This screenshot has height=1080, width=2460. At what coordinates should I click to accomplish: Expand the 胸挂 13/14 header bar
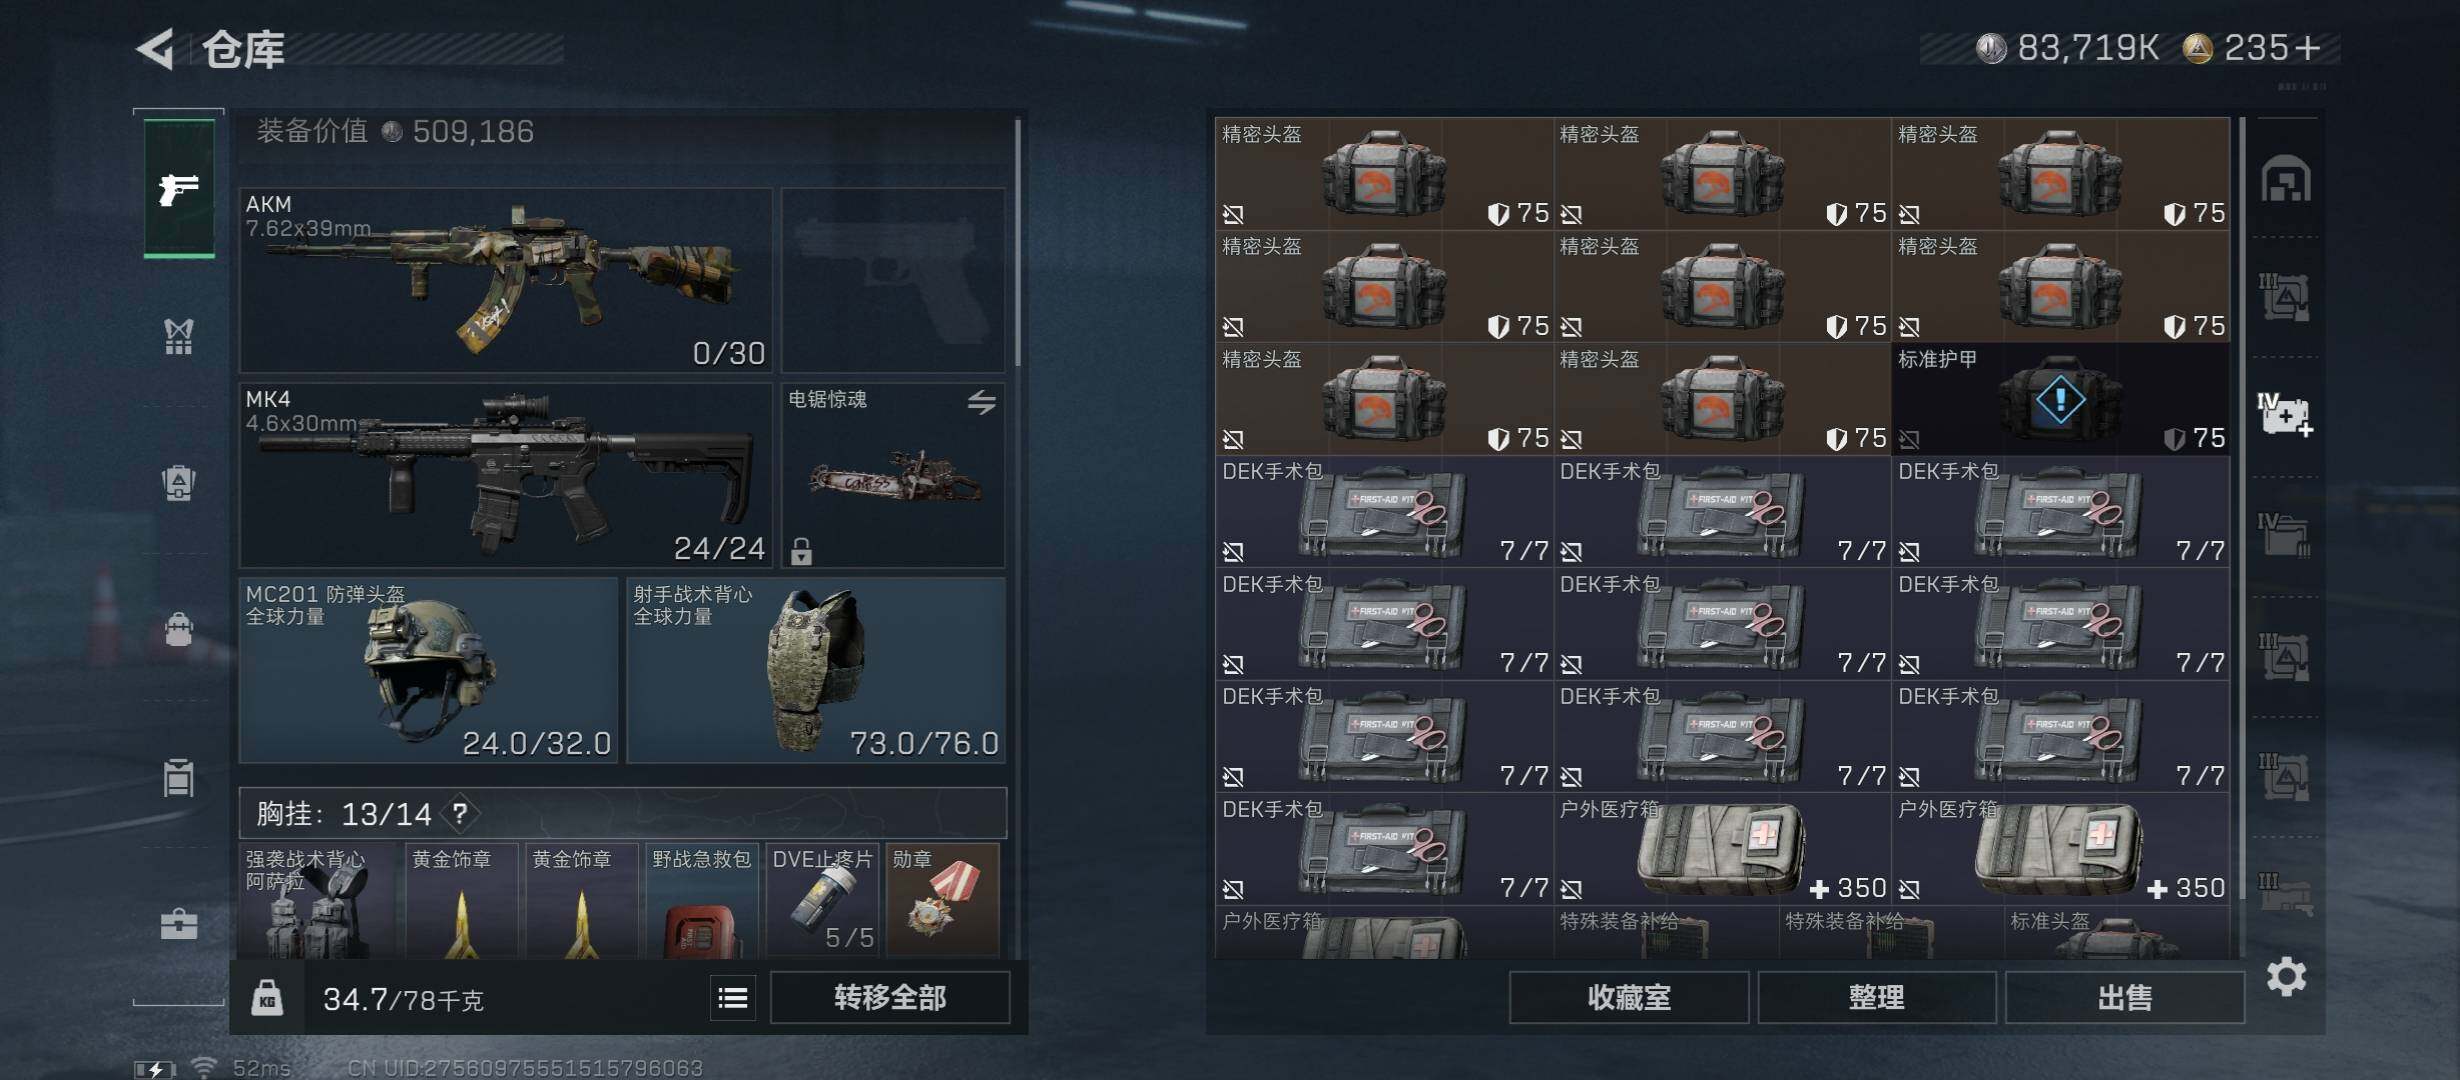click(x=623, y=813)
